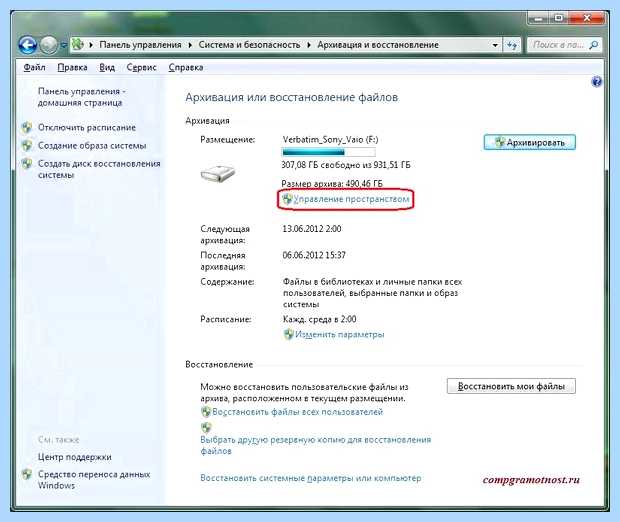The height and width of the screenshot is (522, 620).
Task: Open Выбрать другую резервную копию link
Action: click(316, 445)
